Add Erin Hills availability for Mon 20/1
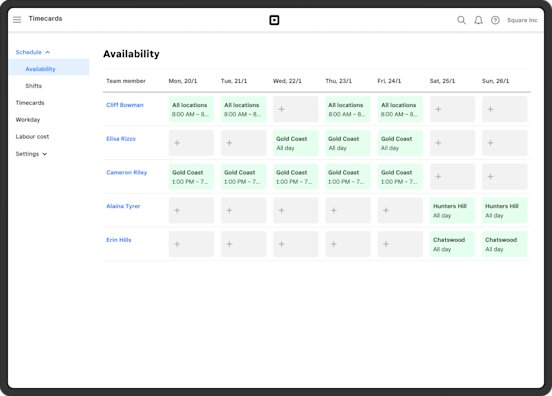 191,244
